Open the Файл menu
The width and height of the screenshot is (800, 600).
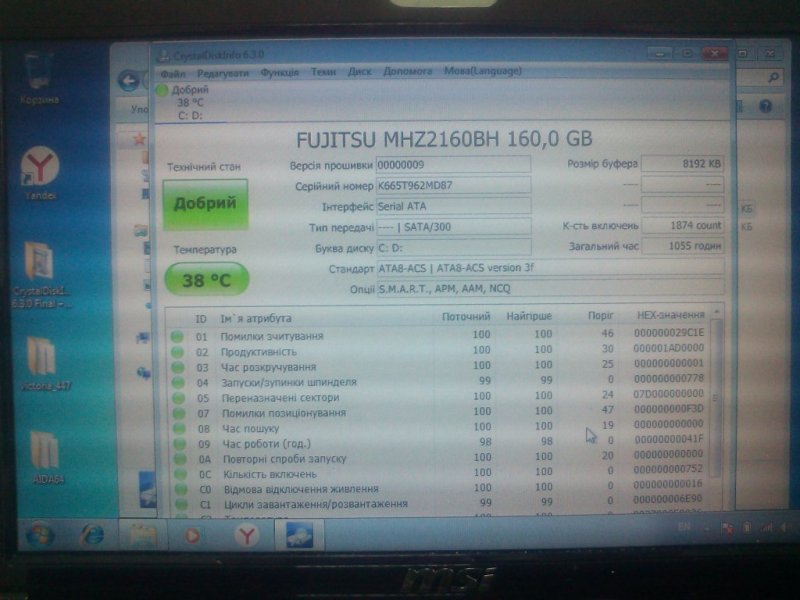pyautogui.click(x=171, y=72)
